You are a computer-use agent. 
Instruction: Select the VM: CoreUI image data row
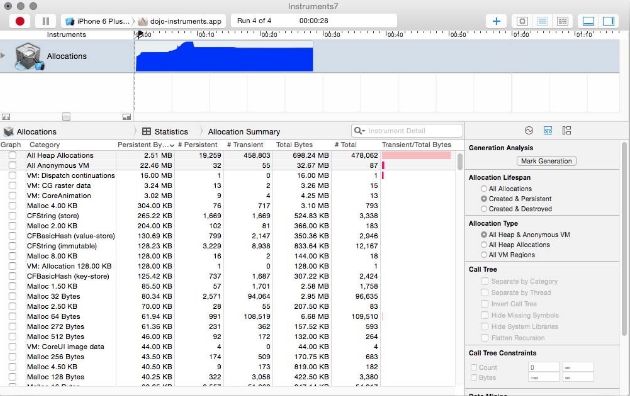pos(228,347)
